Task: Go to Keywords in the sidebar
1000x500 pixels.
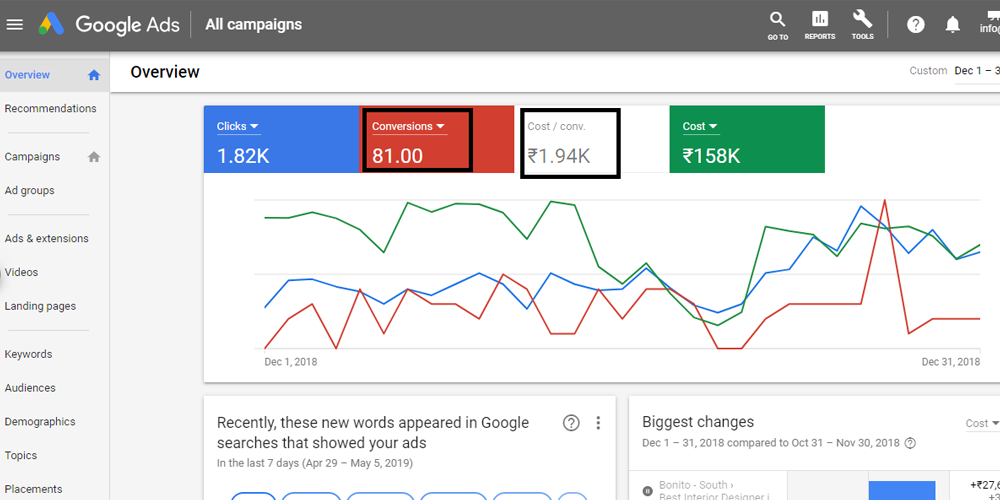Action: click(x=28, y=354)
